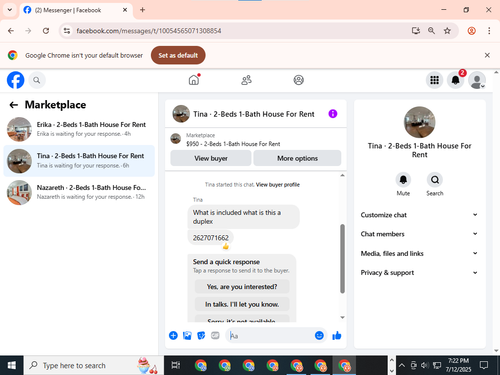Screen dimensions: 500x375
Task: Expand the Customize chat section
Action: (419, 215)
